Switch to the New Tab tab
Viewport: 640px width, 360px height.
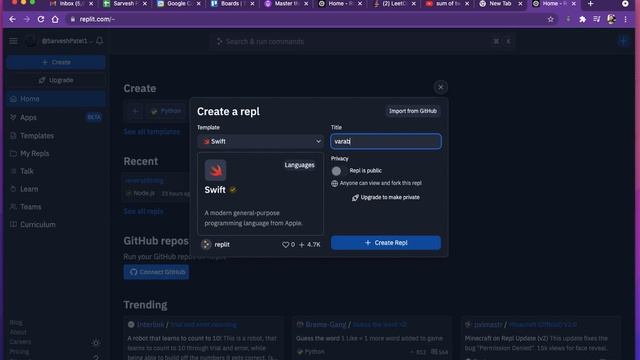click(x=501, y=4)
